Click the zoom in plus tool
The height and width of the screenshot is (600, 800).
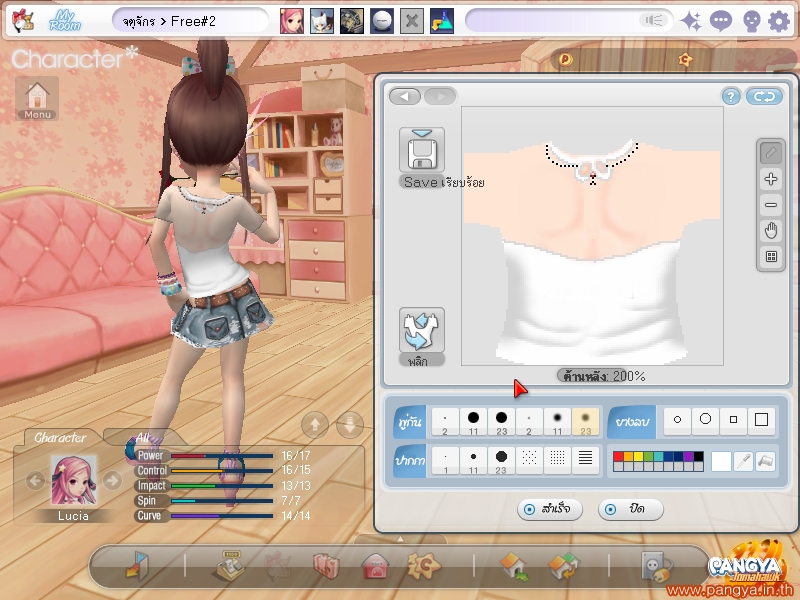pos(770,179)
